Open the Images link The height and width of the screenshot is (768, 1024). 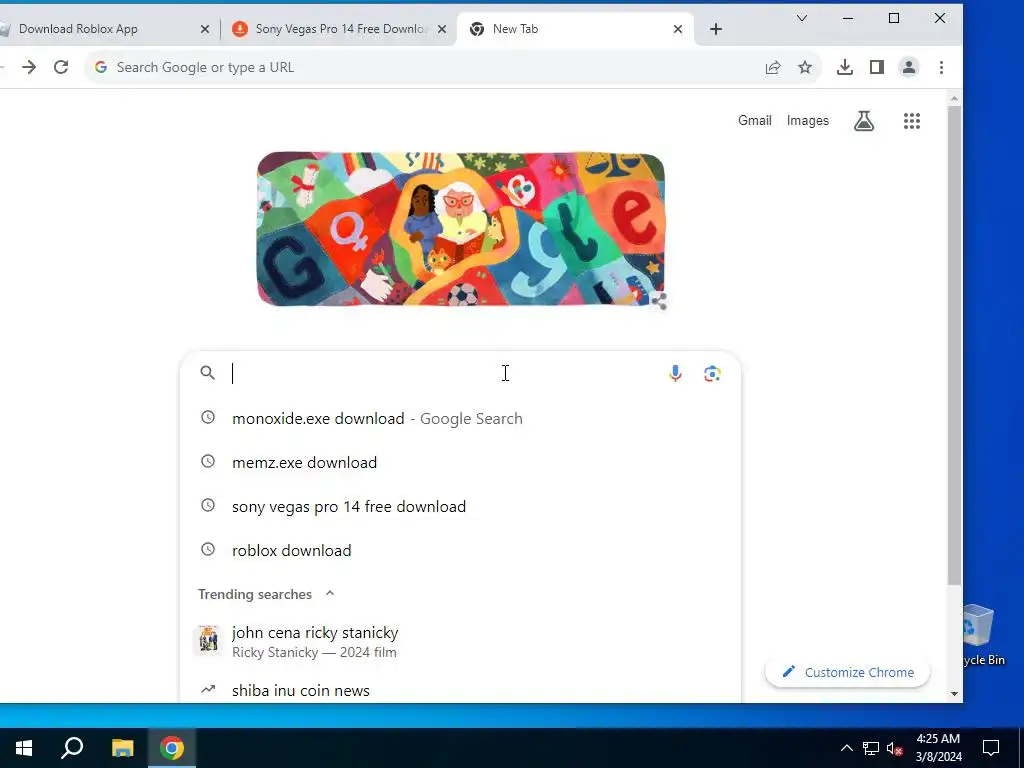pos(807,120)
